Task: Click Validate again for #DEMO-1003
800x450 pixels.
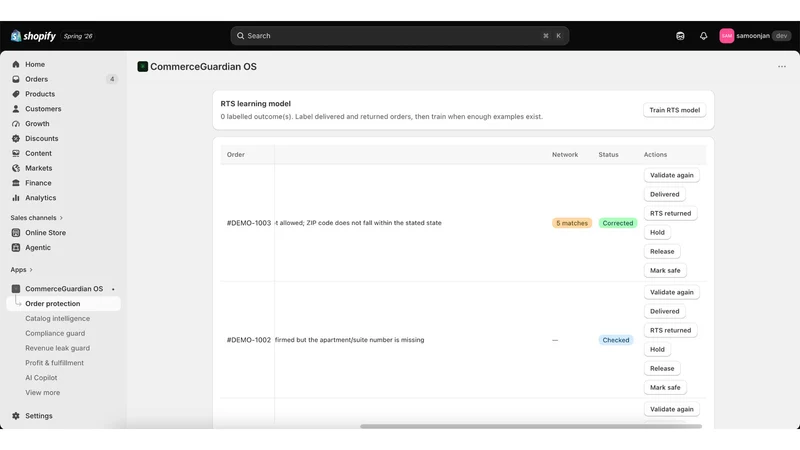Action: pos(671,175)
